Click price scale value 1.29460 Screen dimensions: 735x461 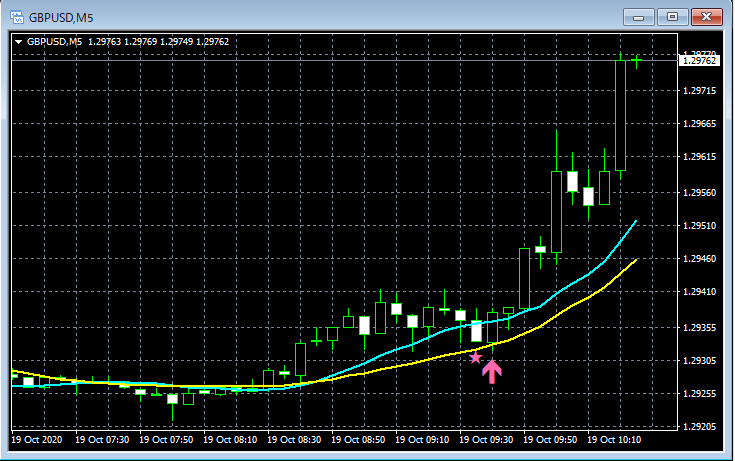(x=699, y=258)
